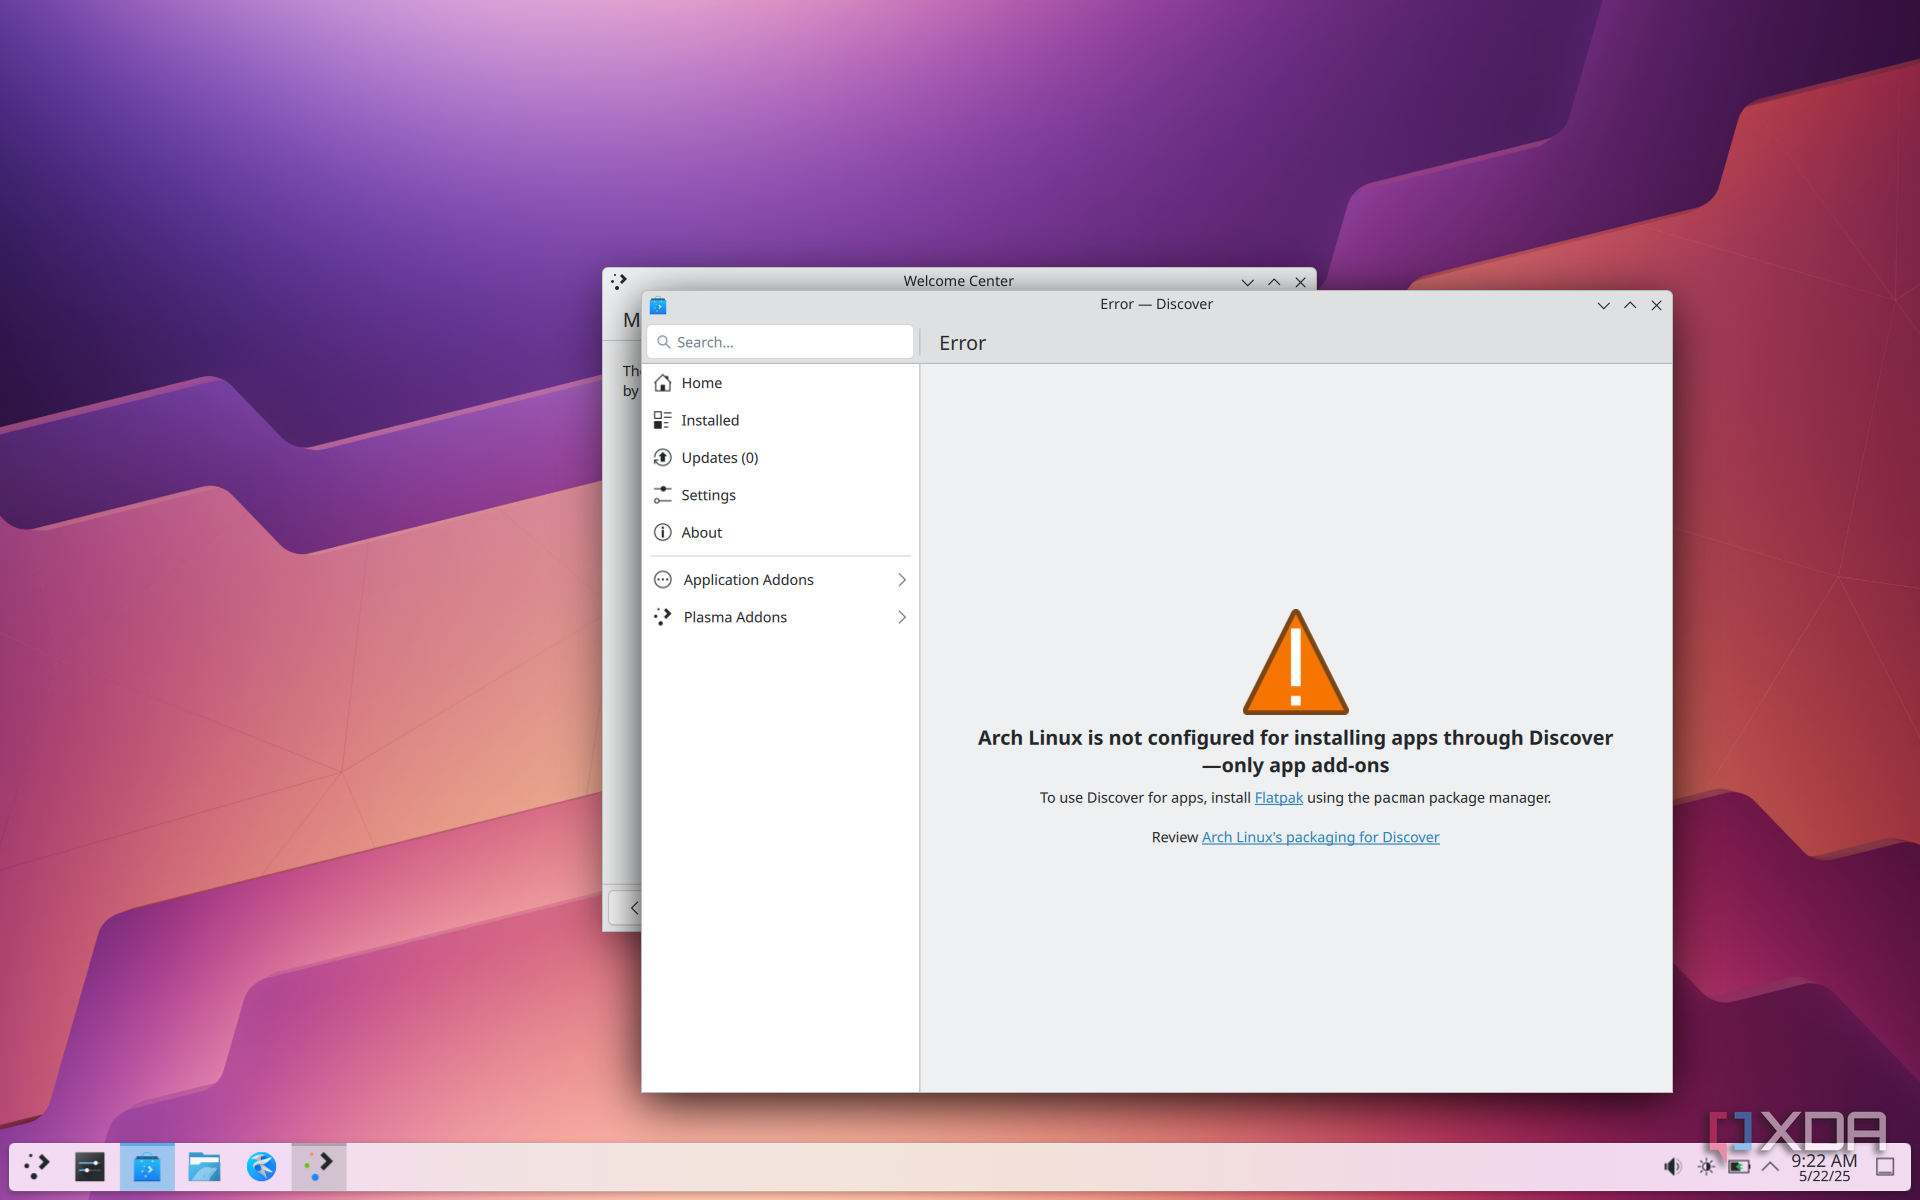The height and width of the screenshot is (1200, 1920).
Task: Open the Flatpak link
Action: (x=1278, y=798)
